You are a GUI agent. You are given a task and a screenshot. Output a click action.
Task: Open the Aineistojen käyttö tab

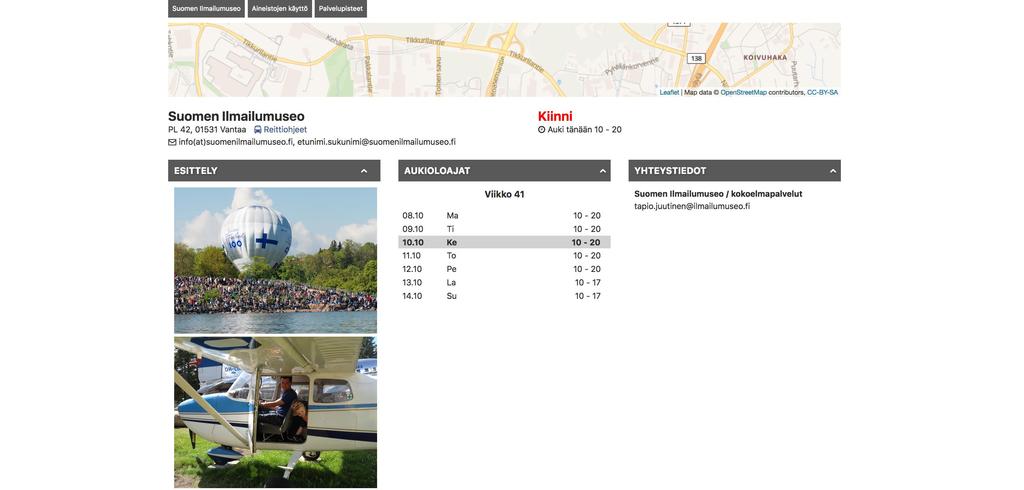click(x=280, y=8)
